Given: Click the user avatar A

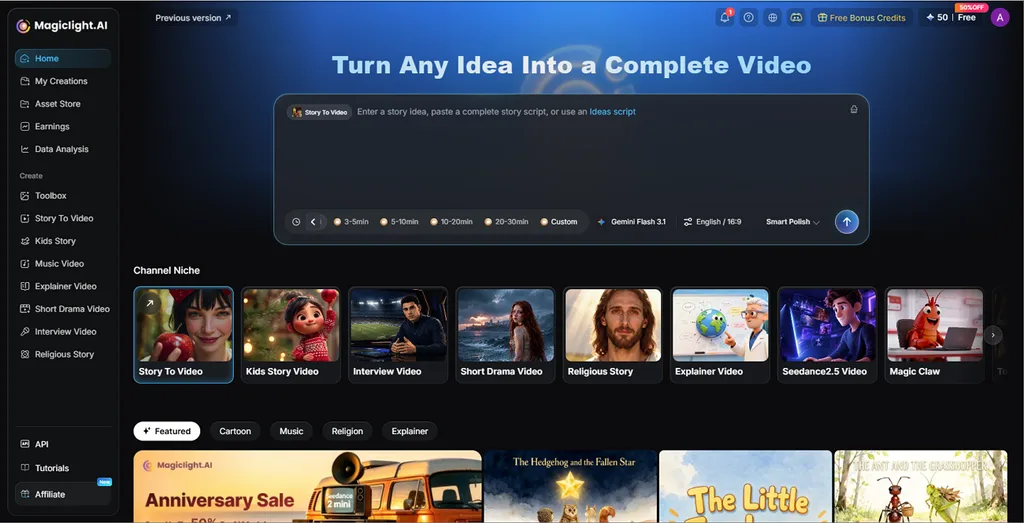Looking at the screenshot, I should pos(1000,18).
